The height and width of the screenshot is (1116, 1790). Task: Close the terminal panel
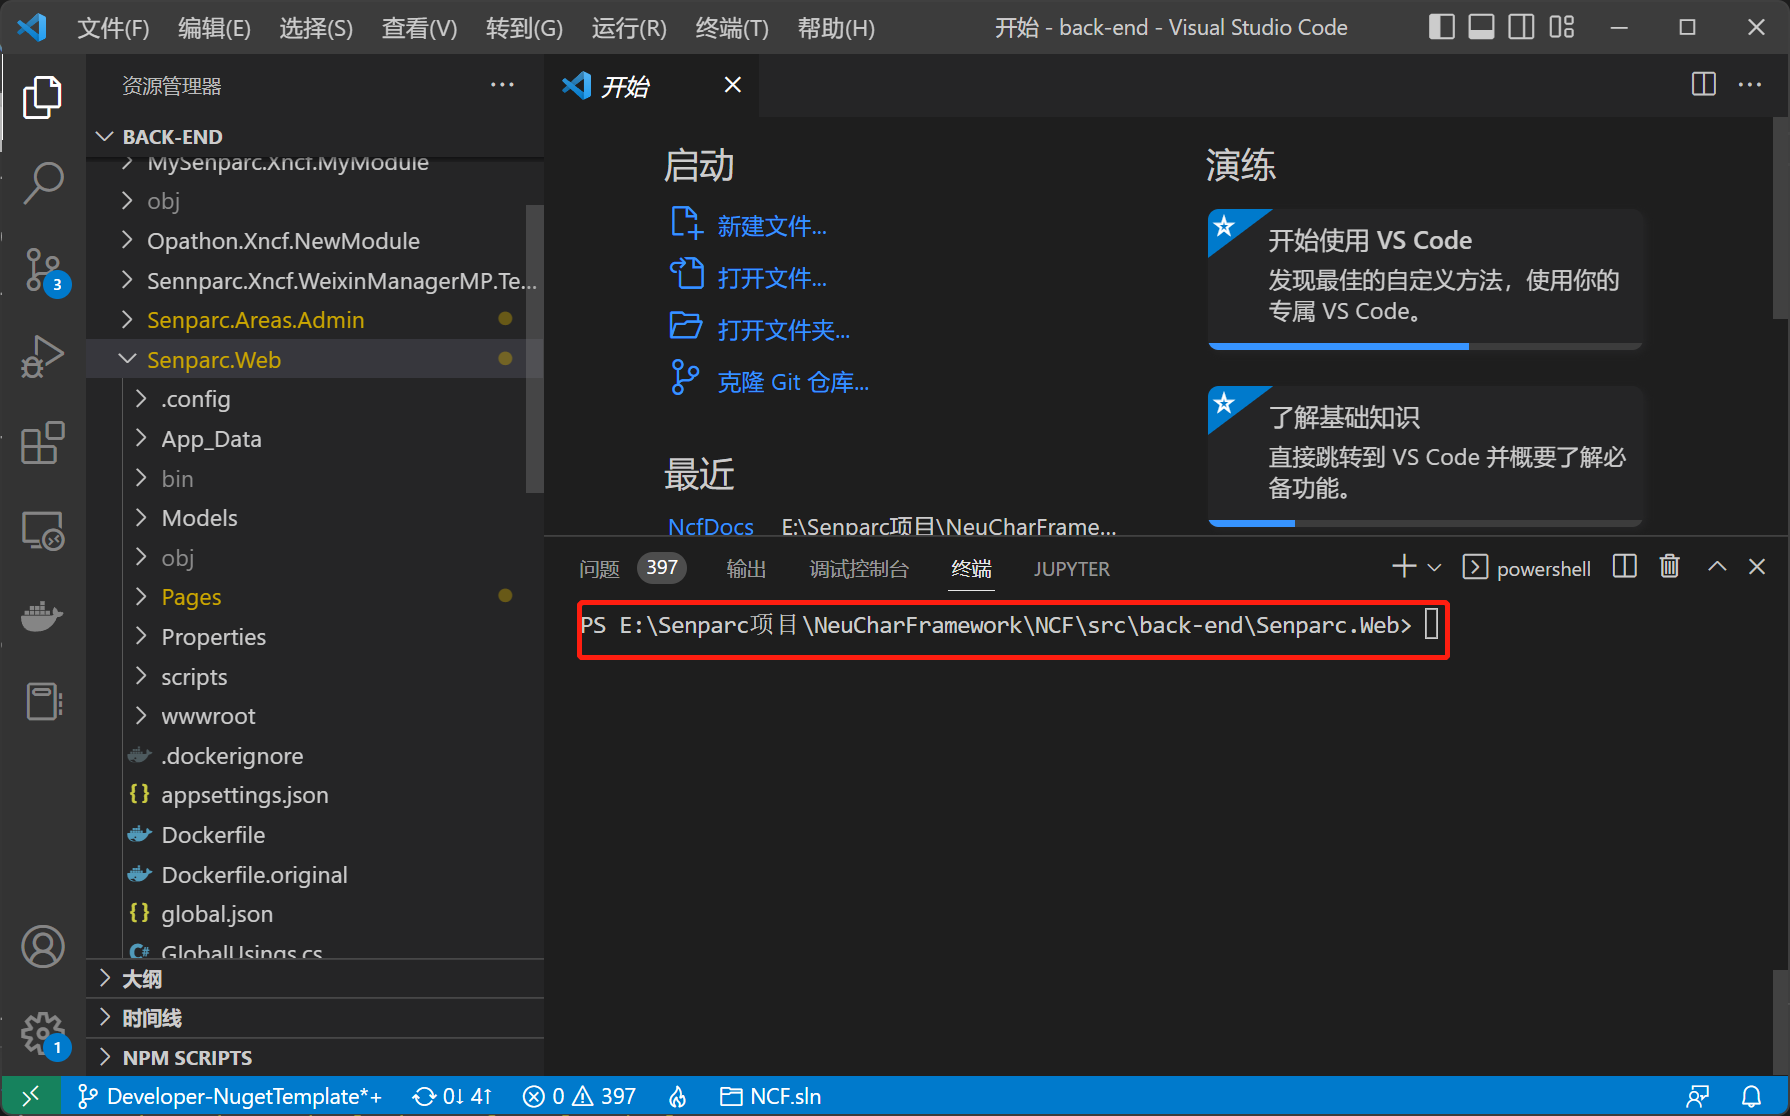[x=1757, y=567]
